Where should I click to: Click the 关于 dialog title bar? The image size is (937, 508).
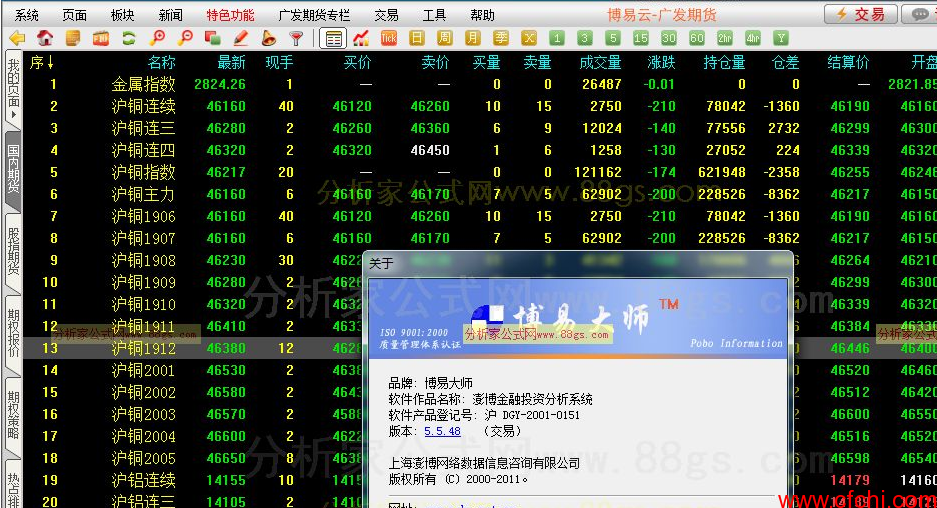click(578, 264)
